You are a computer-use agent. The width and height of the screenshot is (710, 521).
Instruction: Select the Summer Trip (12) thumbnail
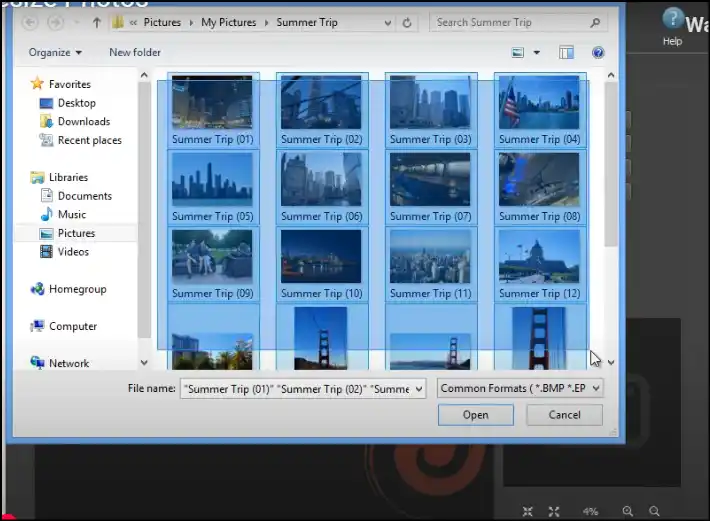click(540, 264)
